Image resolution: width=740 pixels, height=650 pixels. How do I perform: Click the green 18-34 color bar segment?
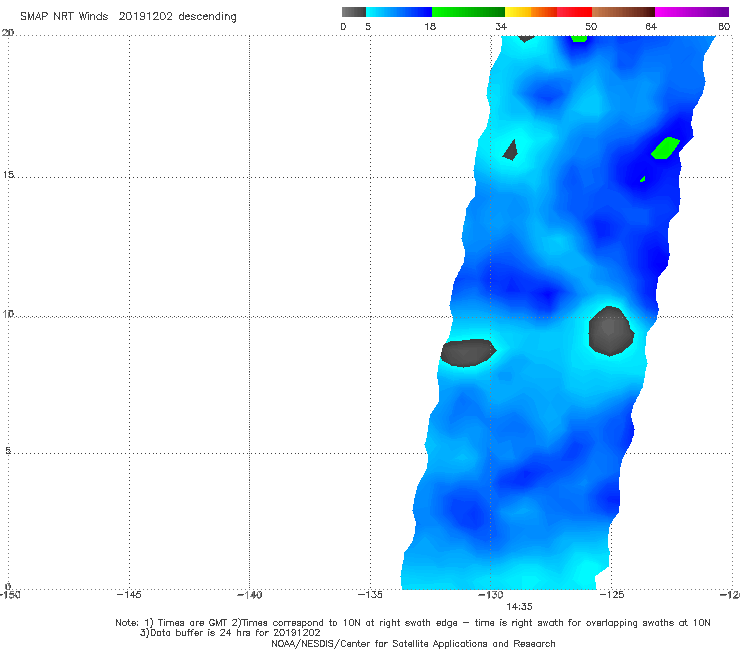click(468, 12)
